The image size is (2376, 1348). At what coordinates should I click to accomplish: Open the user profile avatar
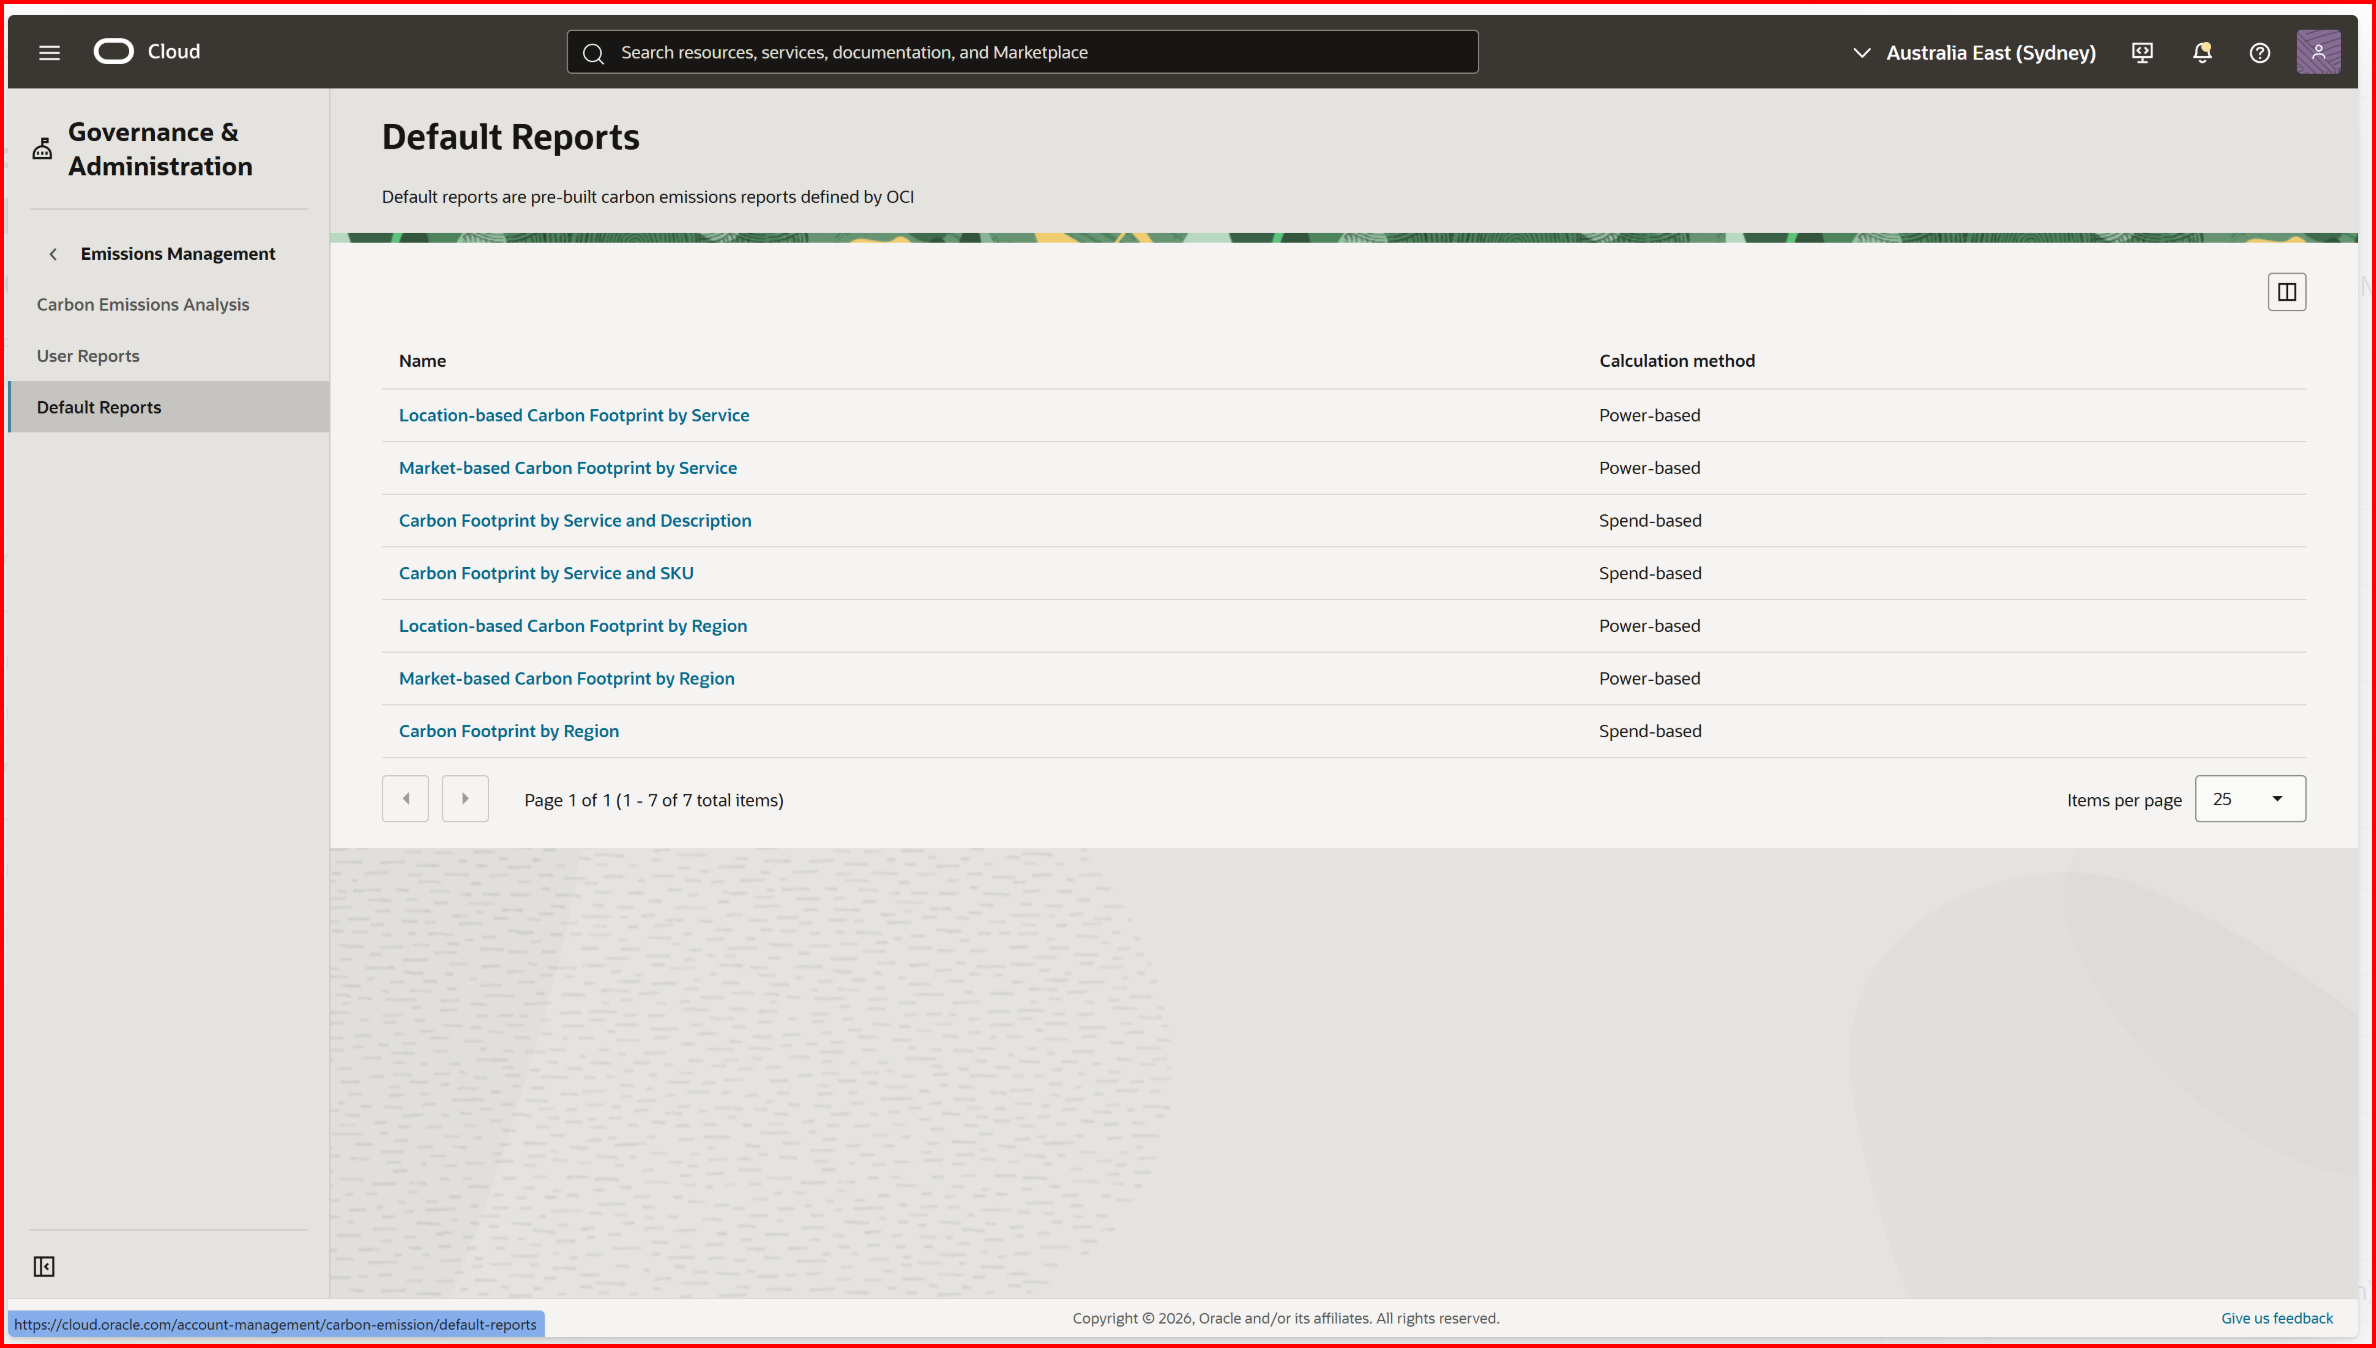[2317, 52]
